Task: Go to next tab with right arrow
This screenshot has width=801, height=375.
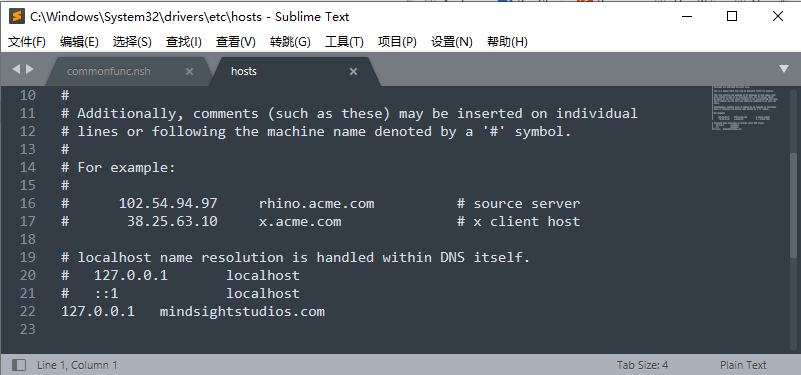Action: [30, 69]
